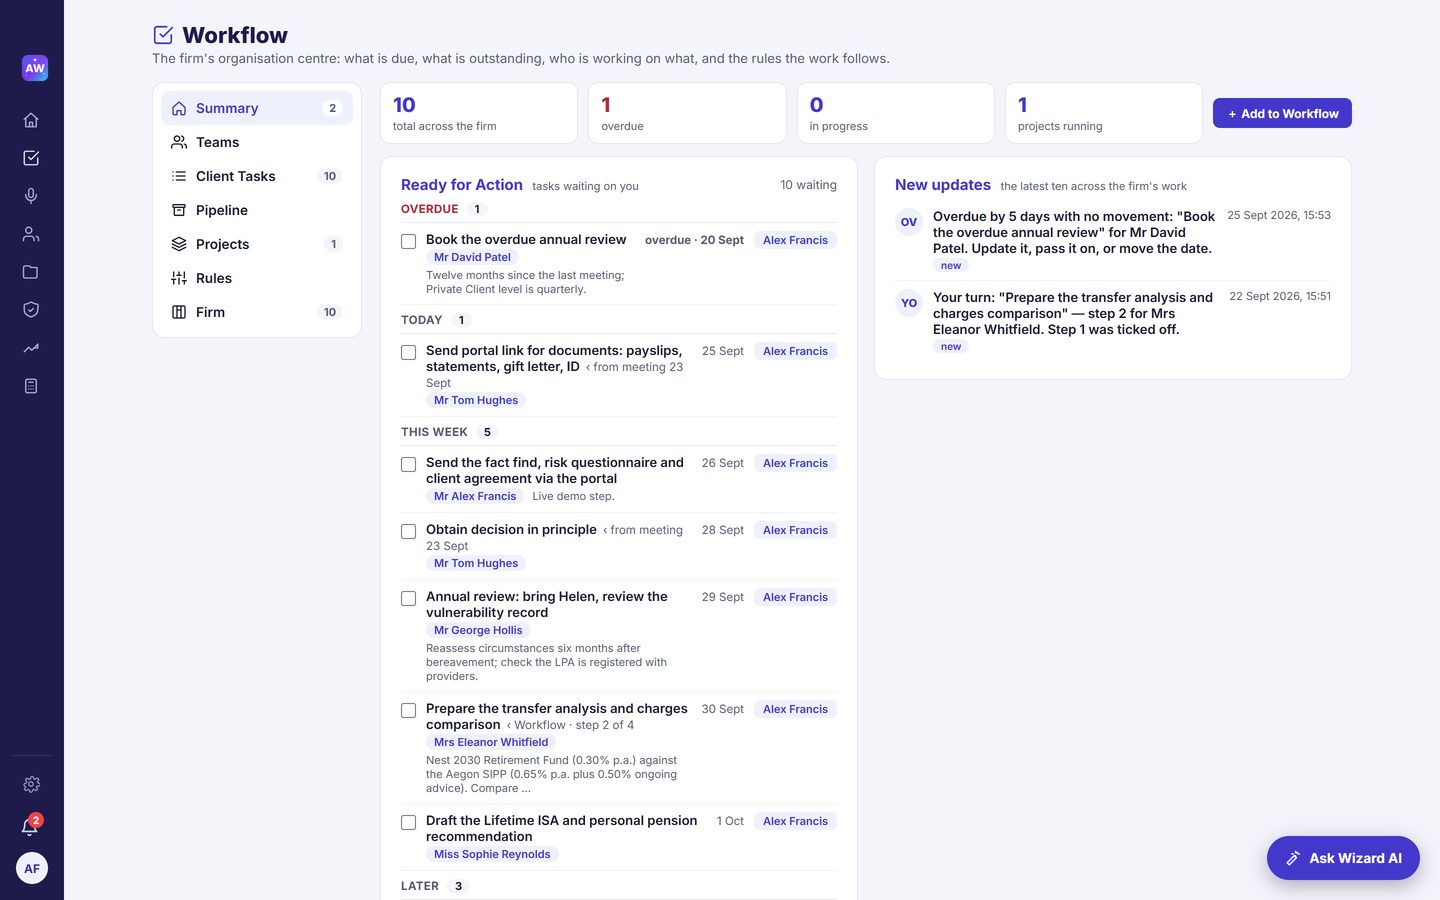Click the Mr Alex Francis client tag
Screen dimensions: 1440x900
pyautogui.click(x=475, y=496)
